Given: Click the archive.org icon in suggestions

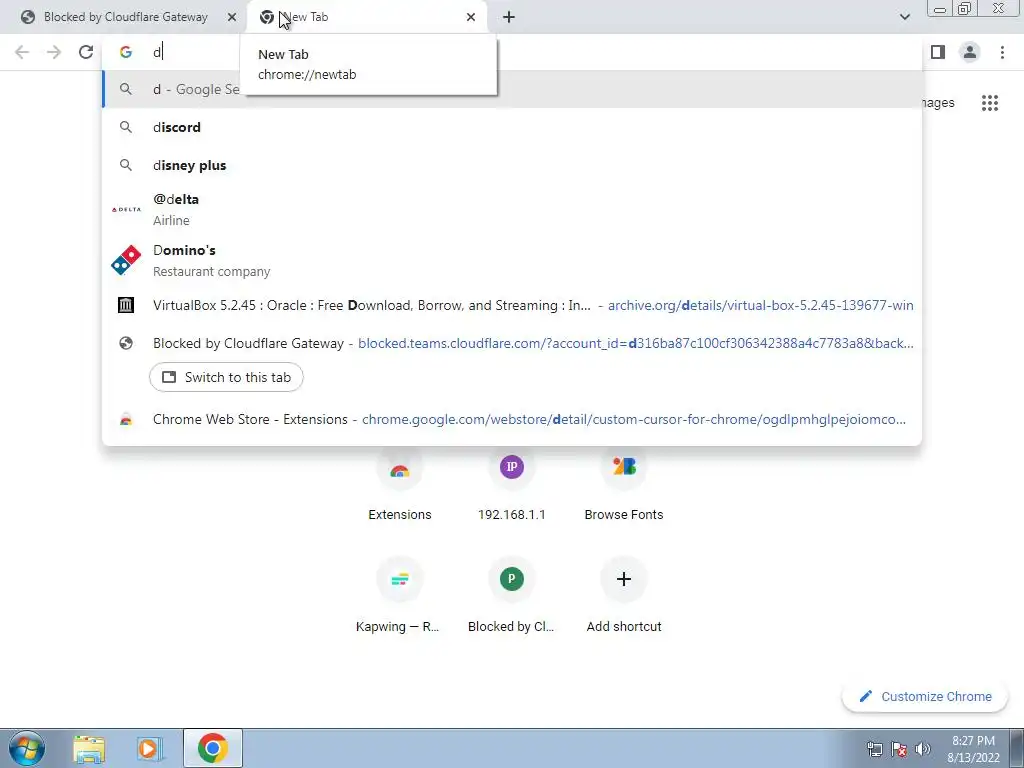Looking at the screenshot, I should pos(126,305).
